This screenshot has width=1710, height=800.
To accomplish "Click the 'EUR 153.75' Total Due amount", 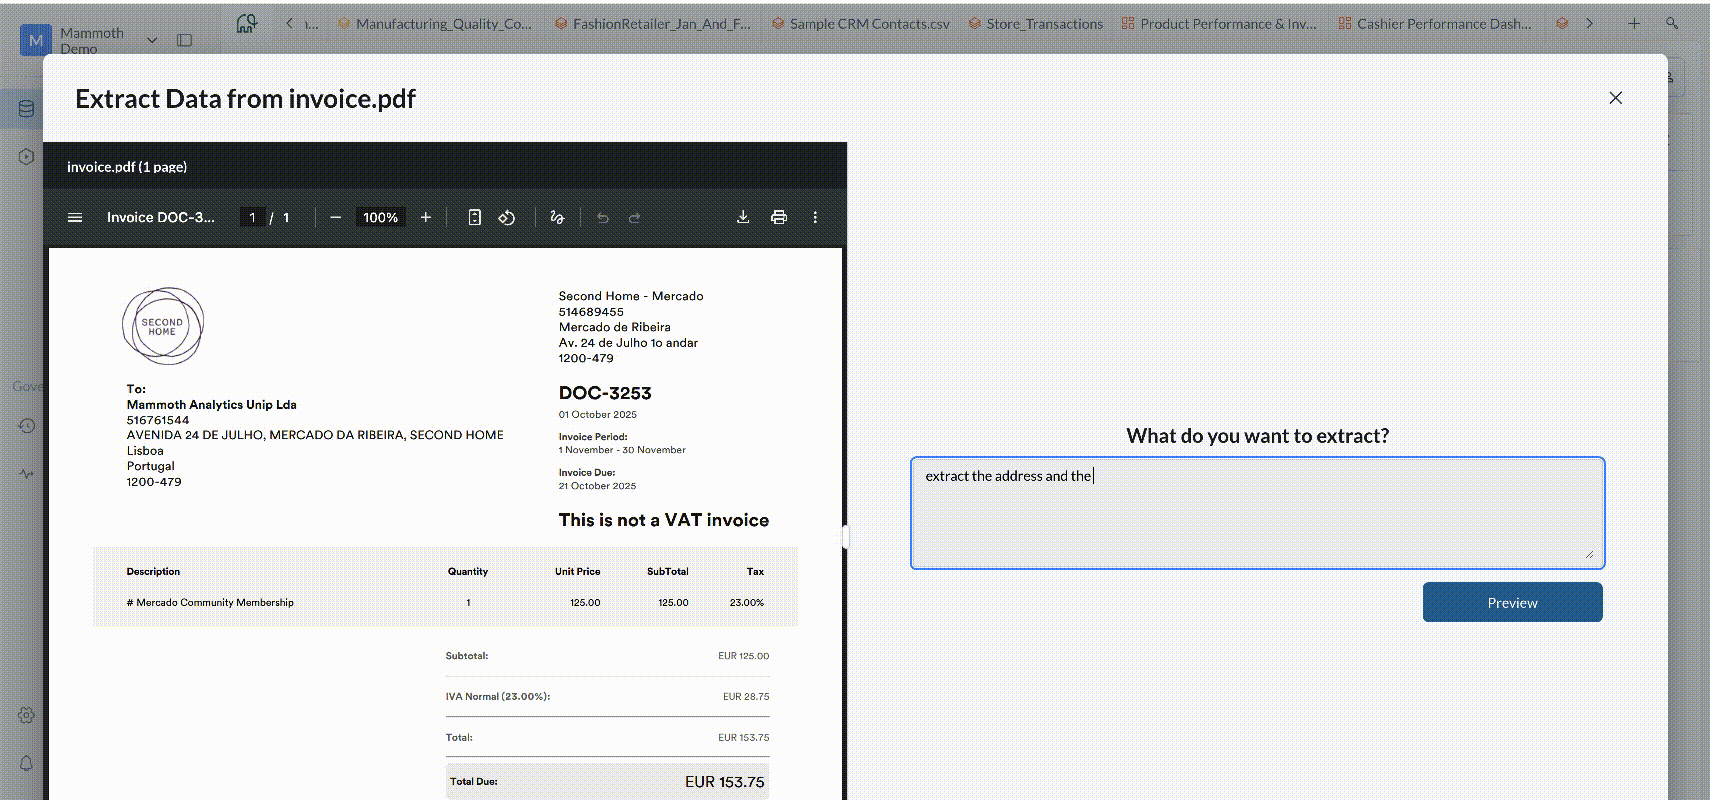I will [724, 782].
